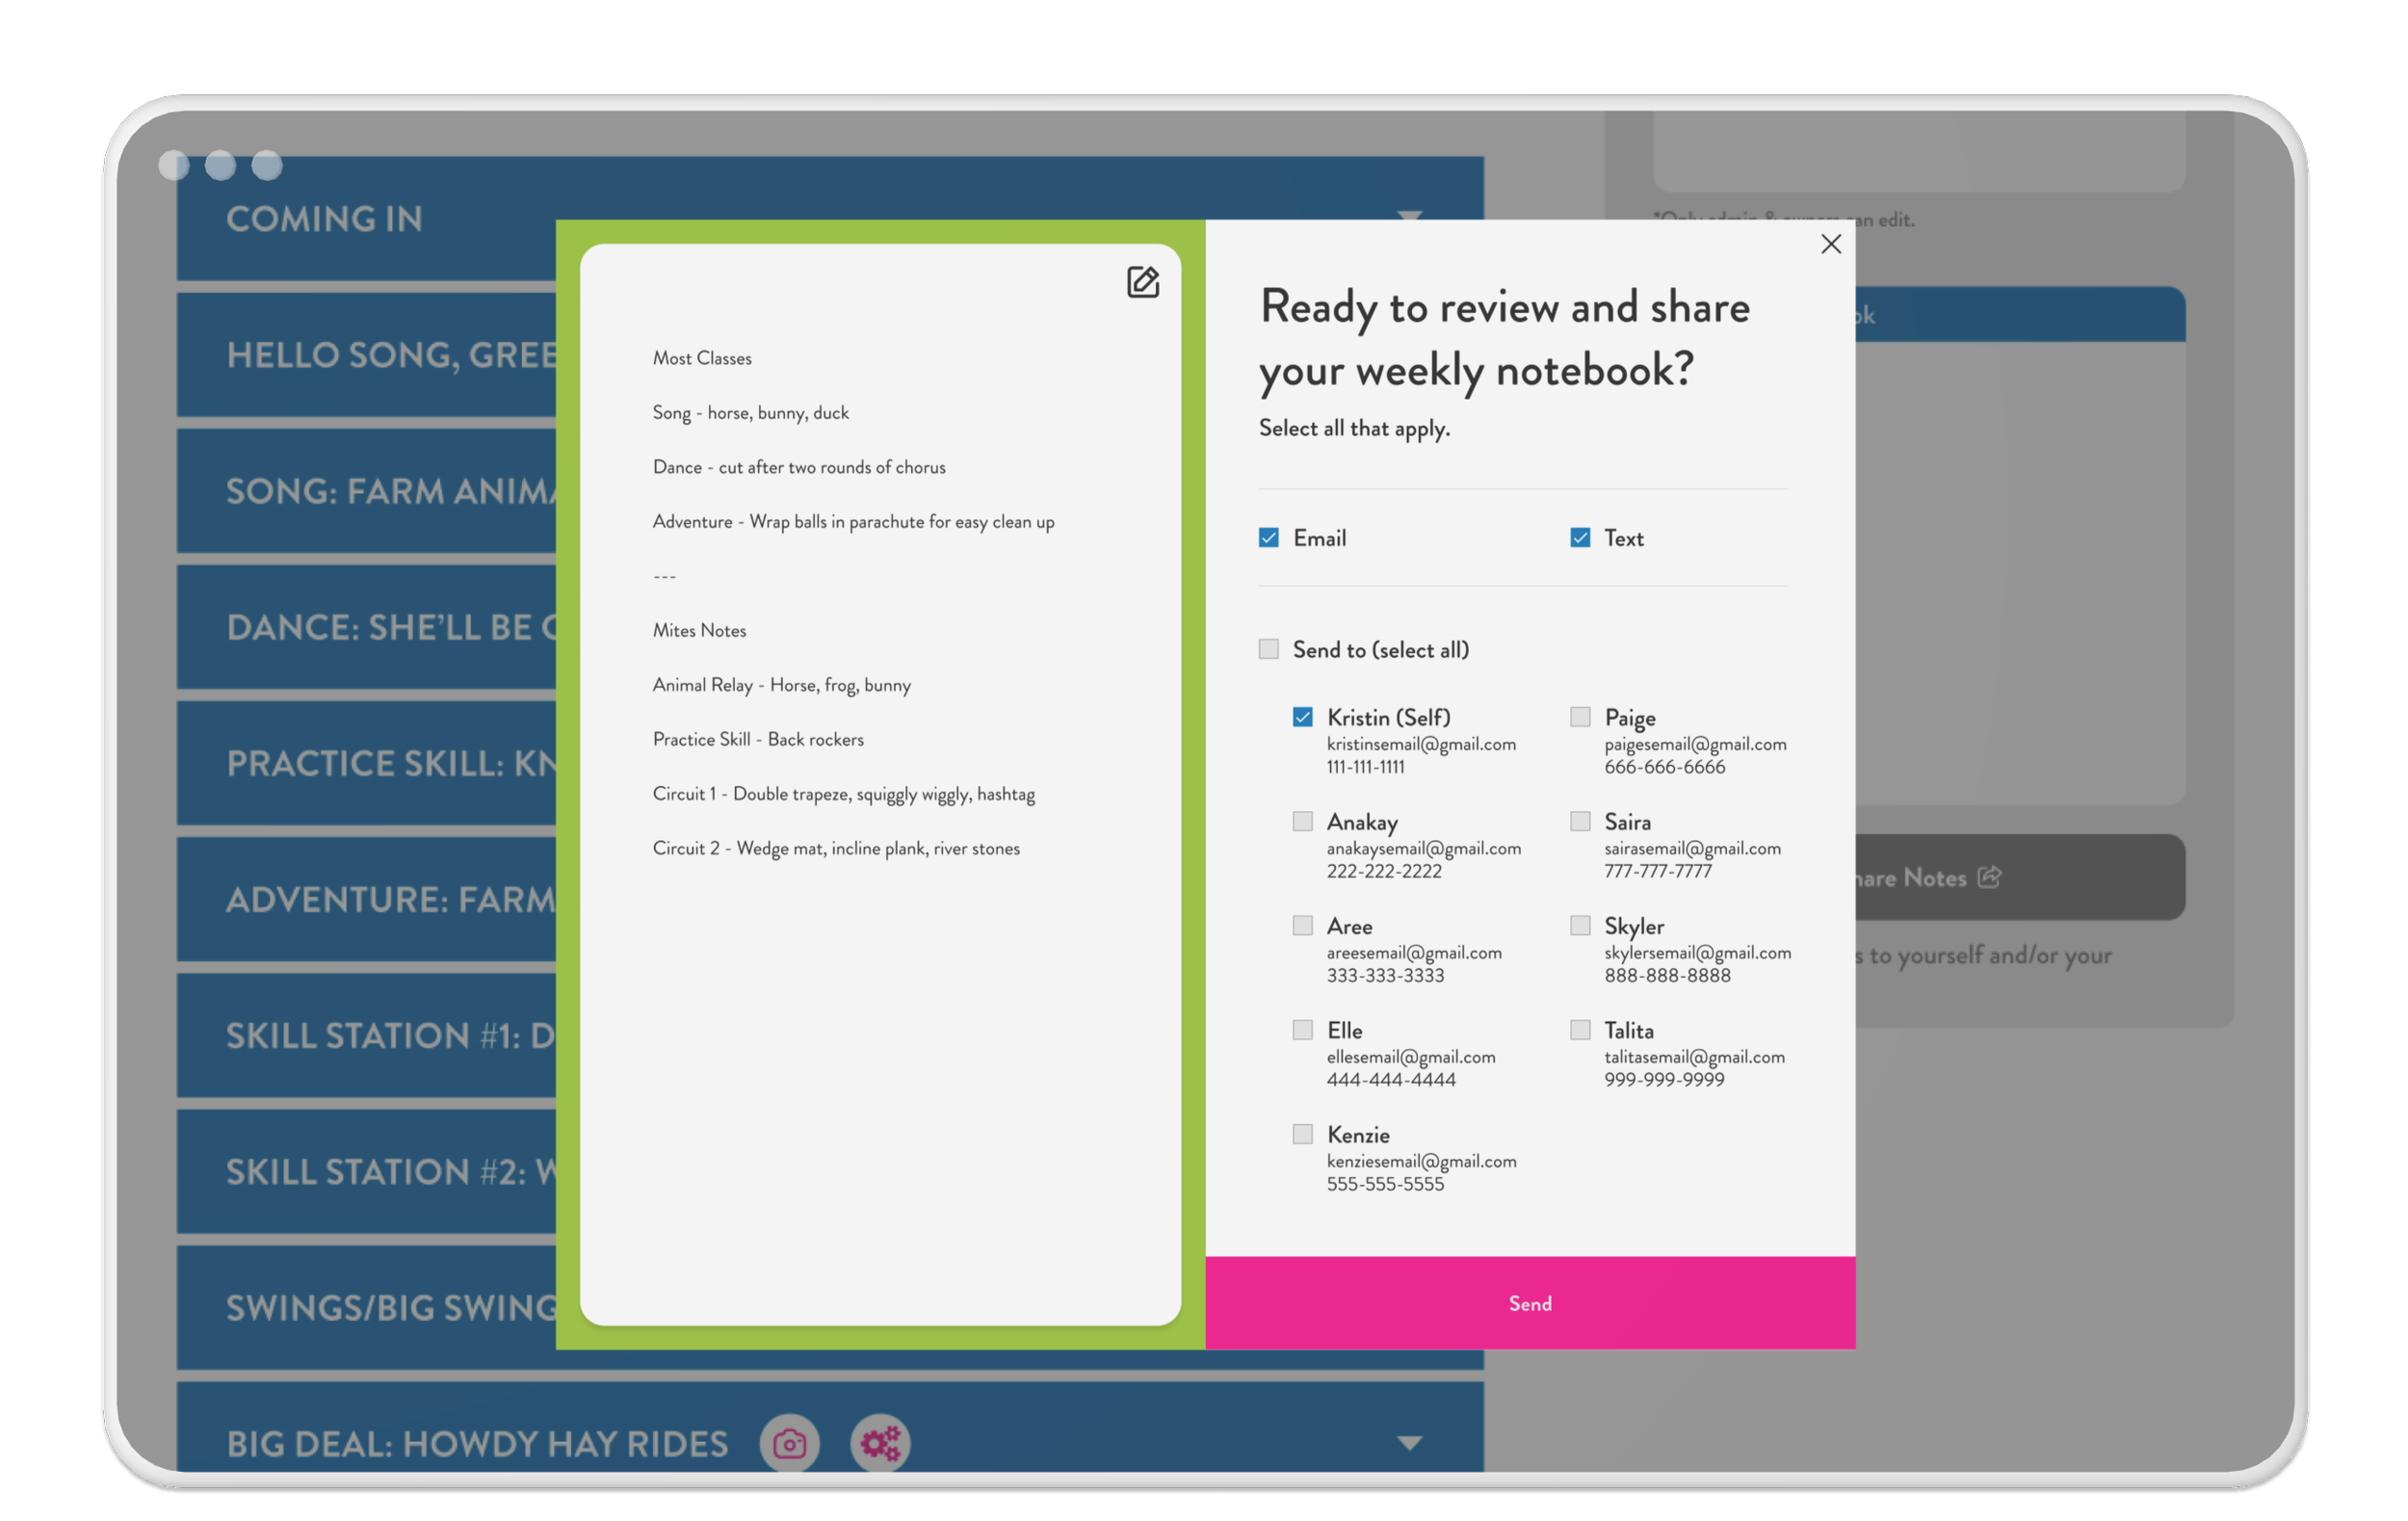
Task: Check the Send to (select all) box
Action: tap(1268, 649)
